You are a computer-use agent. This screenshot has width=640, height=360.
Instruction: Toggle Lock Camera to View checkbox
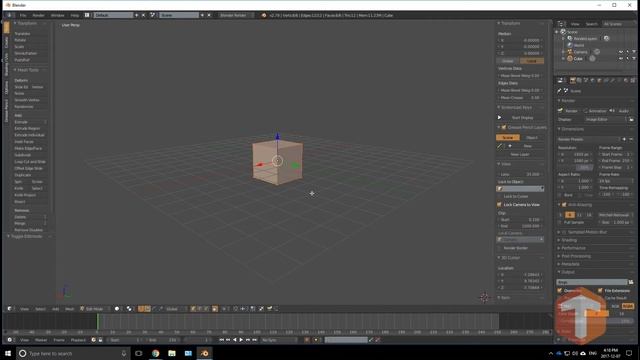(499, 204)
